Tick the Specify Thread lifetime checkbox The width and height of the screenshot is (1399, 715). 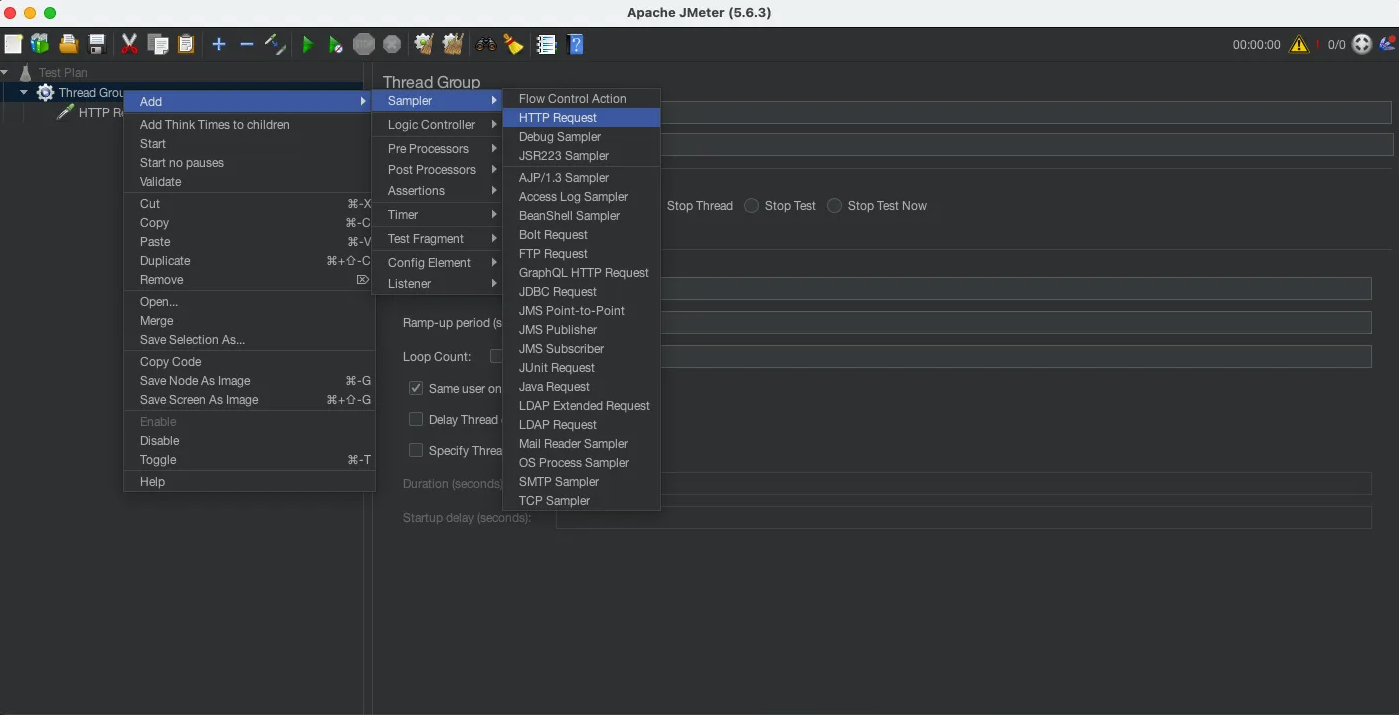416,450
